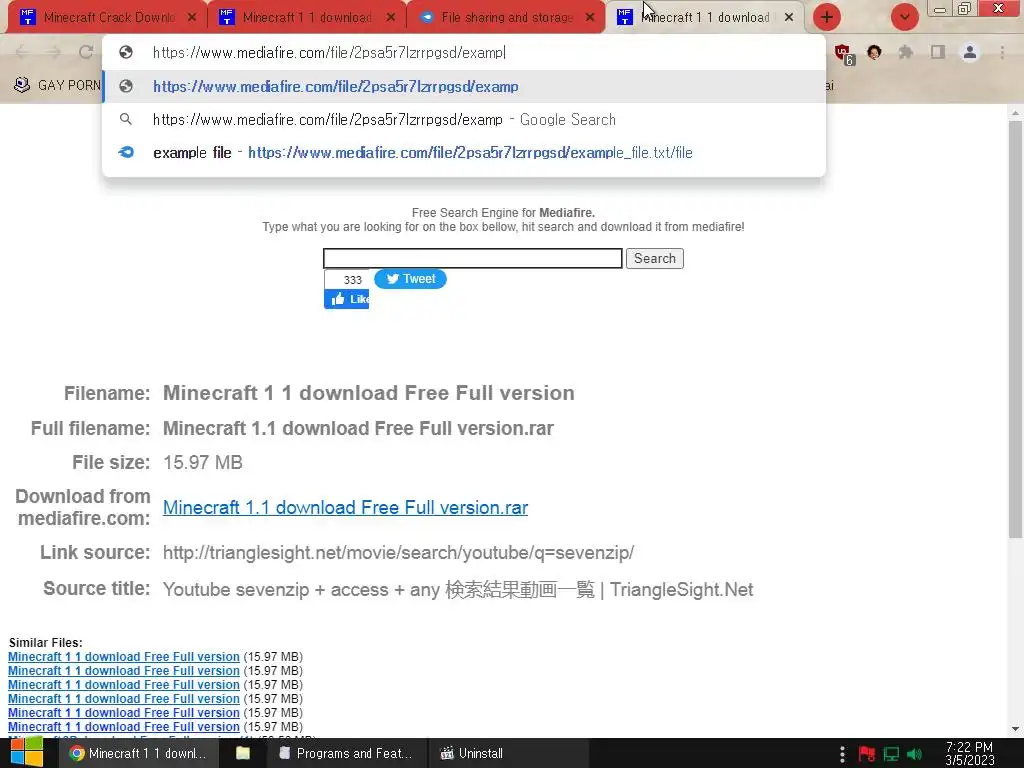
Task: Show hidden tray icons dots
Action: tap(842, 754)
